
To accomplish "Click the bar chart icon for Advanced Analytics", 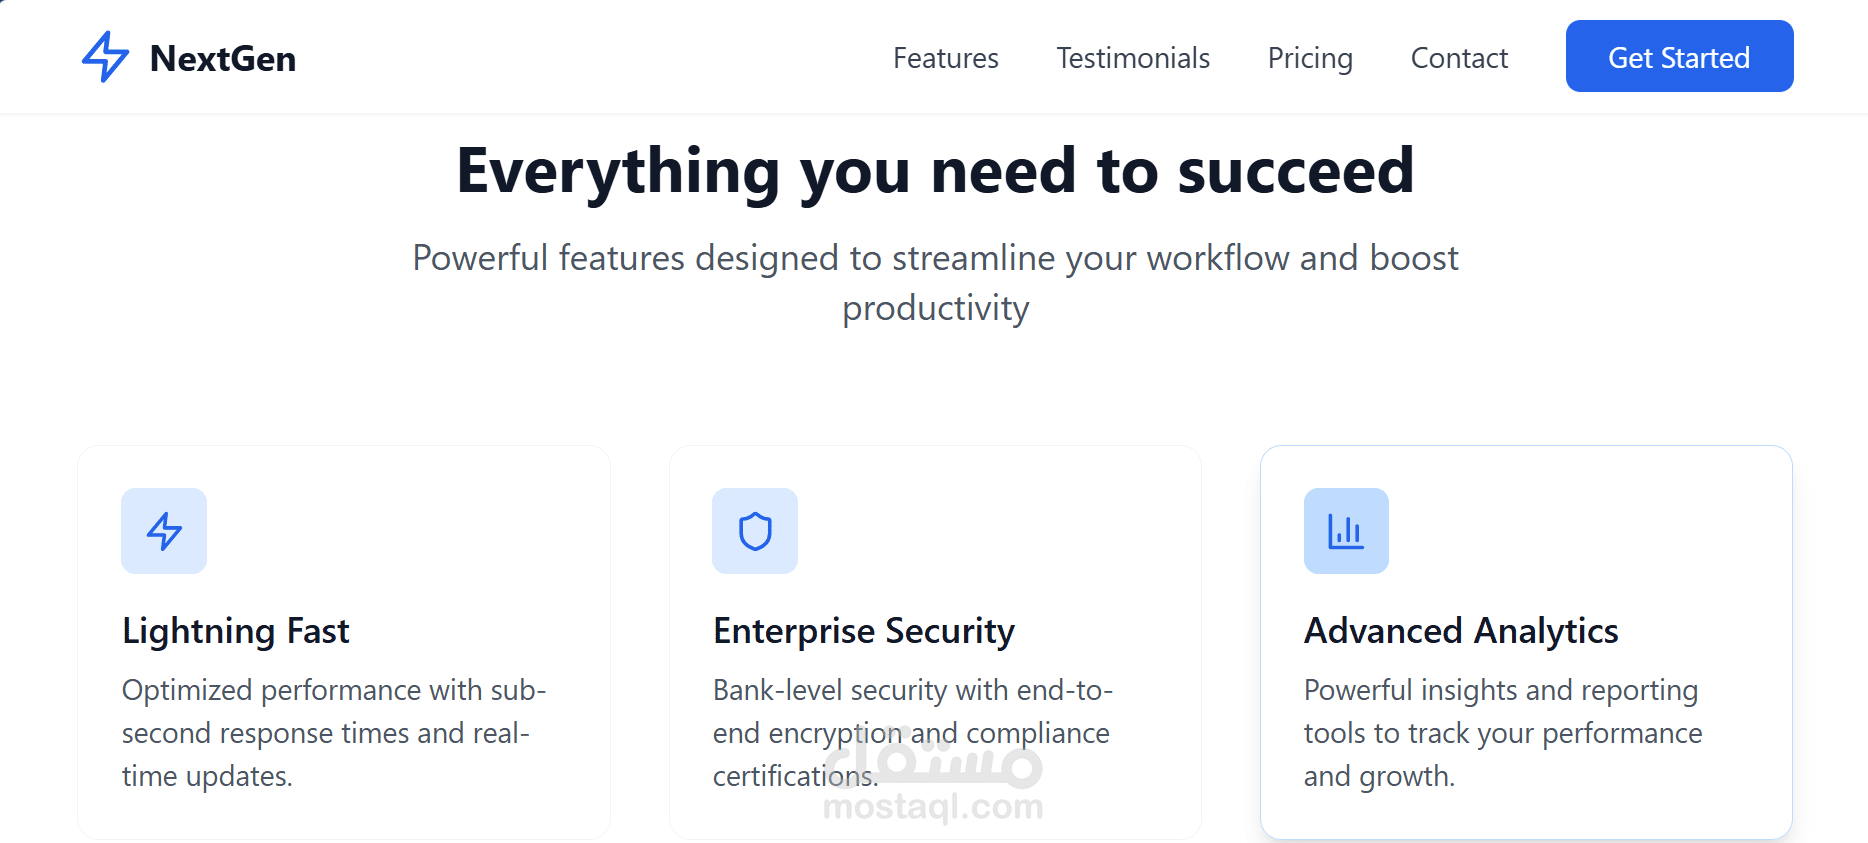I will [x=1346, y=531].
